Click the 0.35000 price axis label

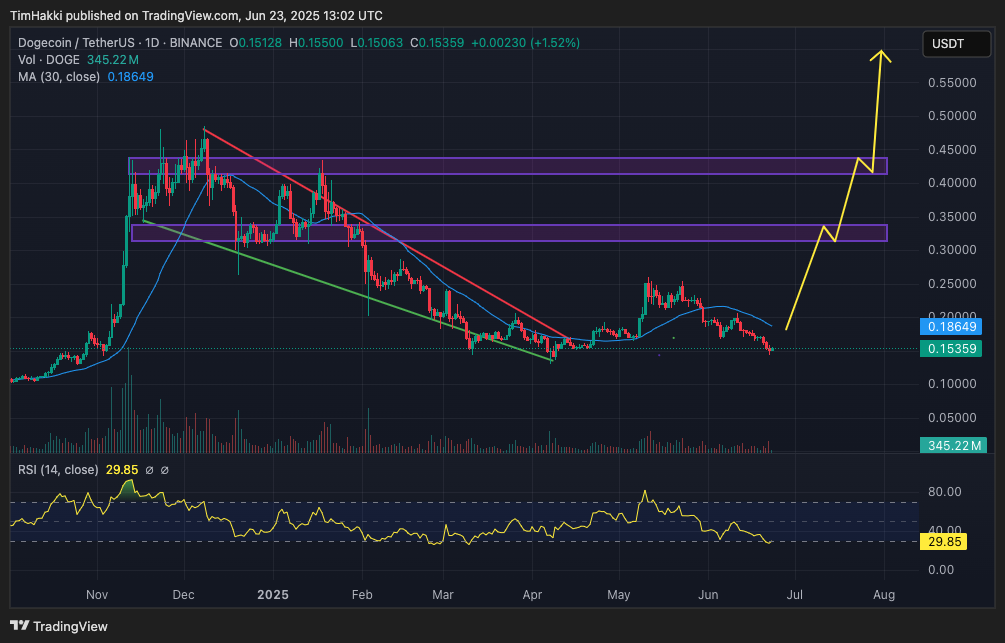[952, 217]
